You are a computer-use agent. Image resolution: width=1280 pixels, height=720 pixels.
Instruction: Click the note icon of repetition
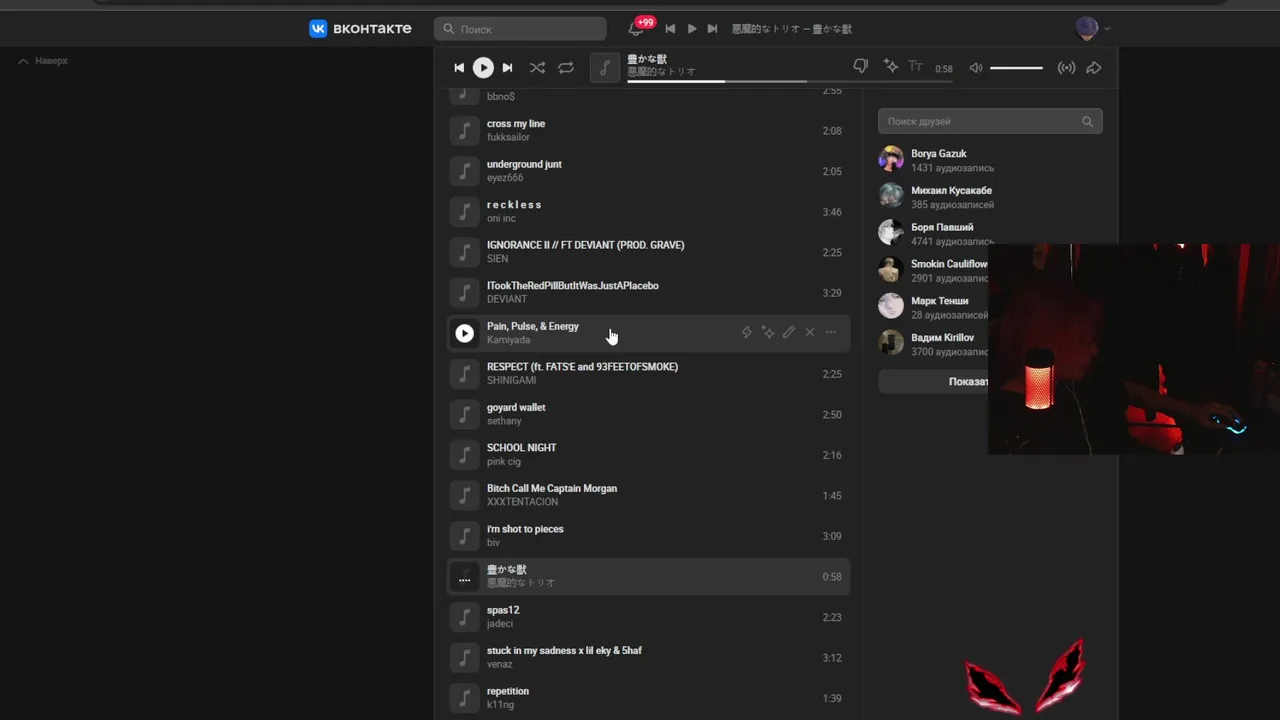464,697
